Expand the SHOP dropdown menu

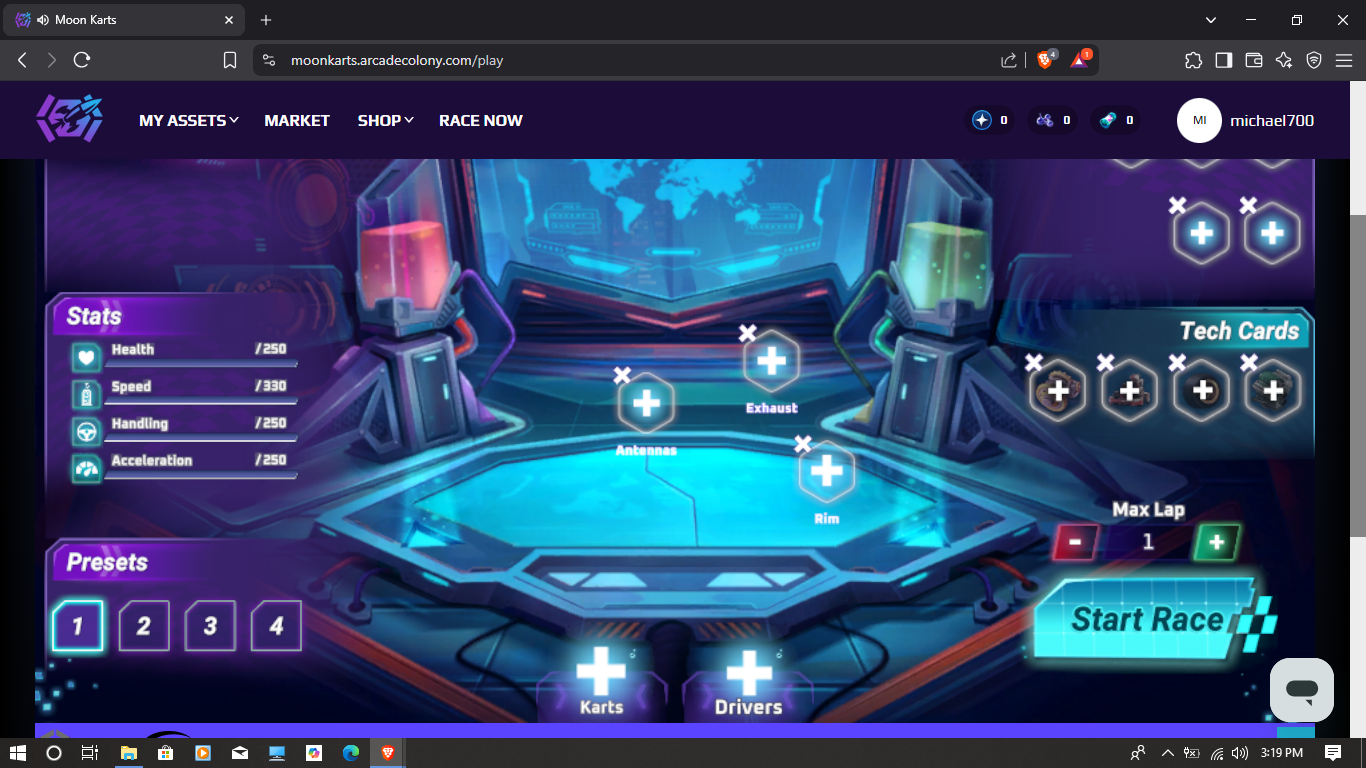[x=386, y=120]
